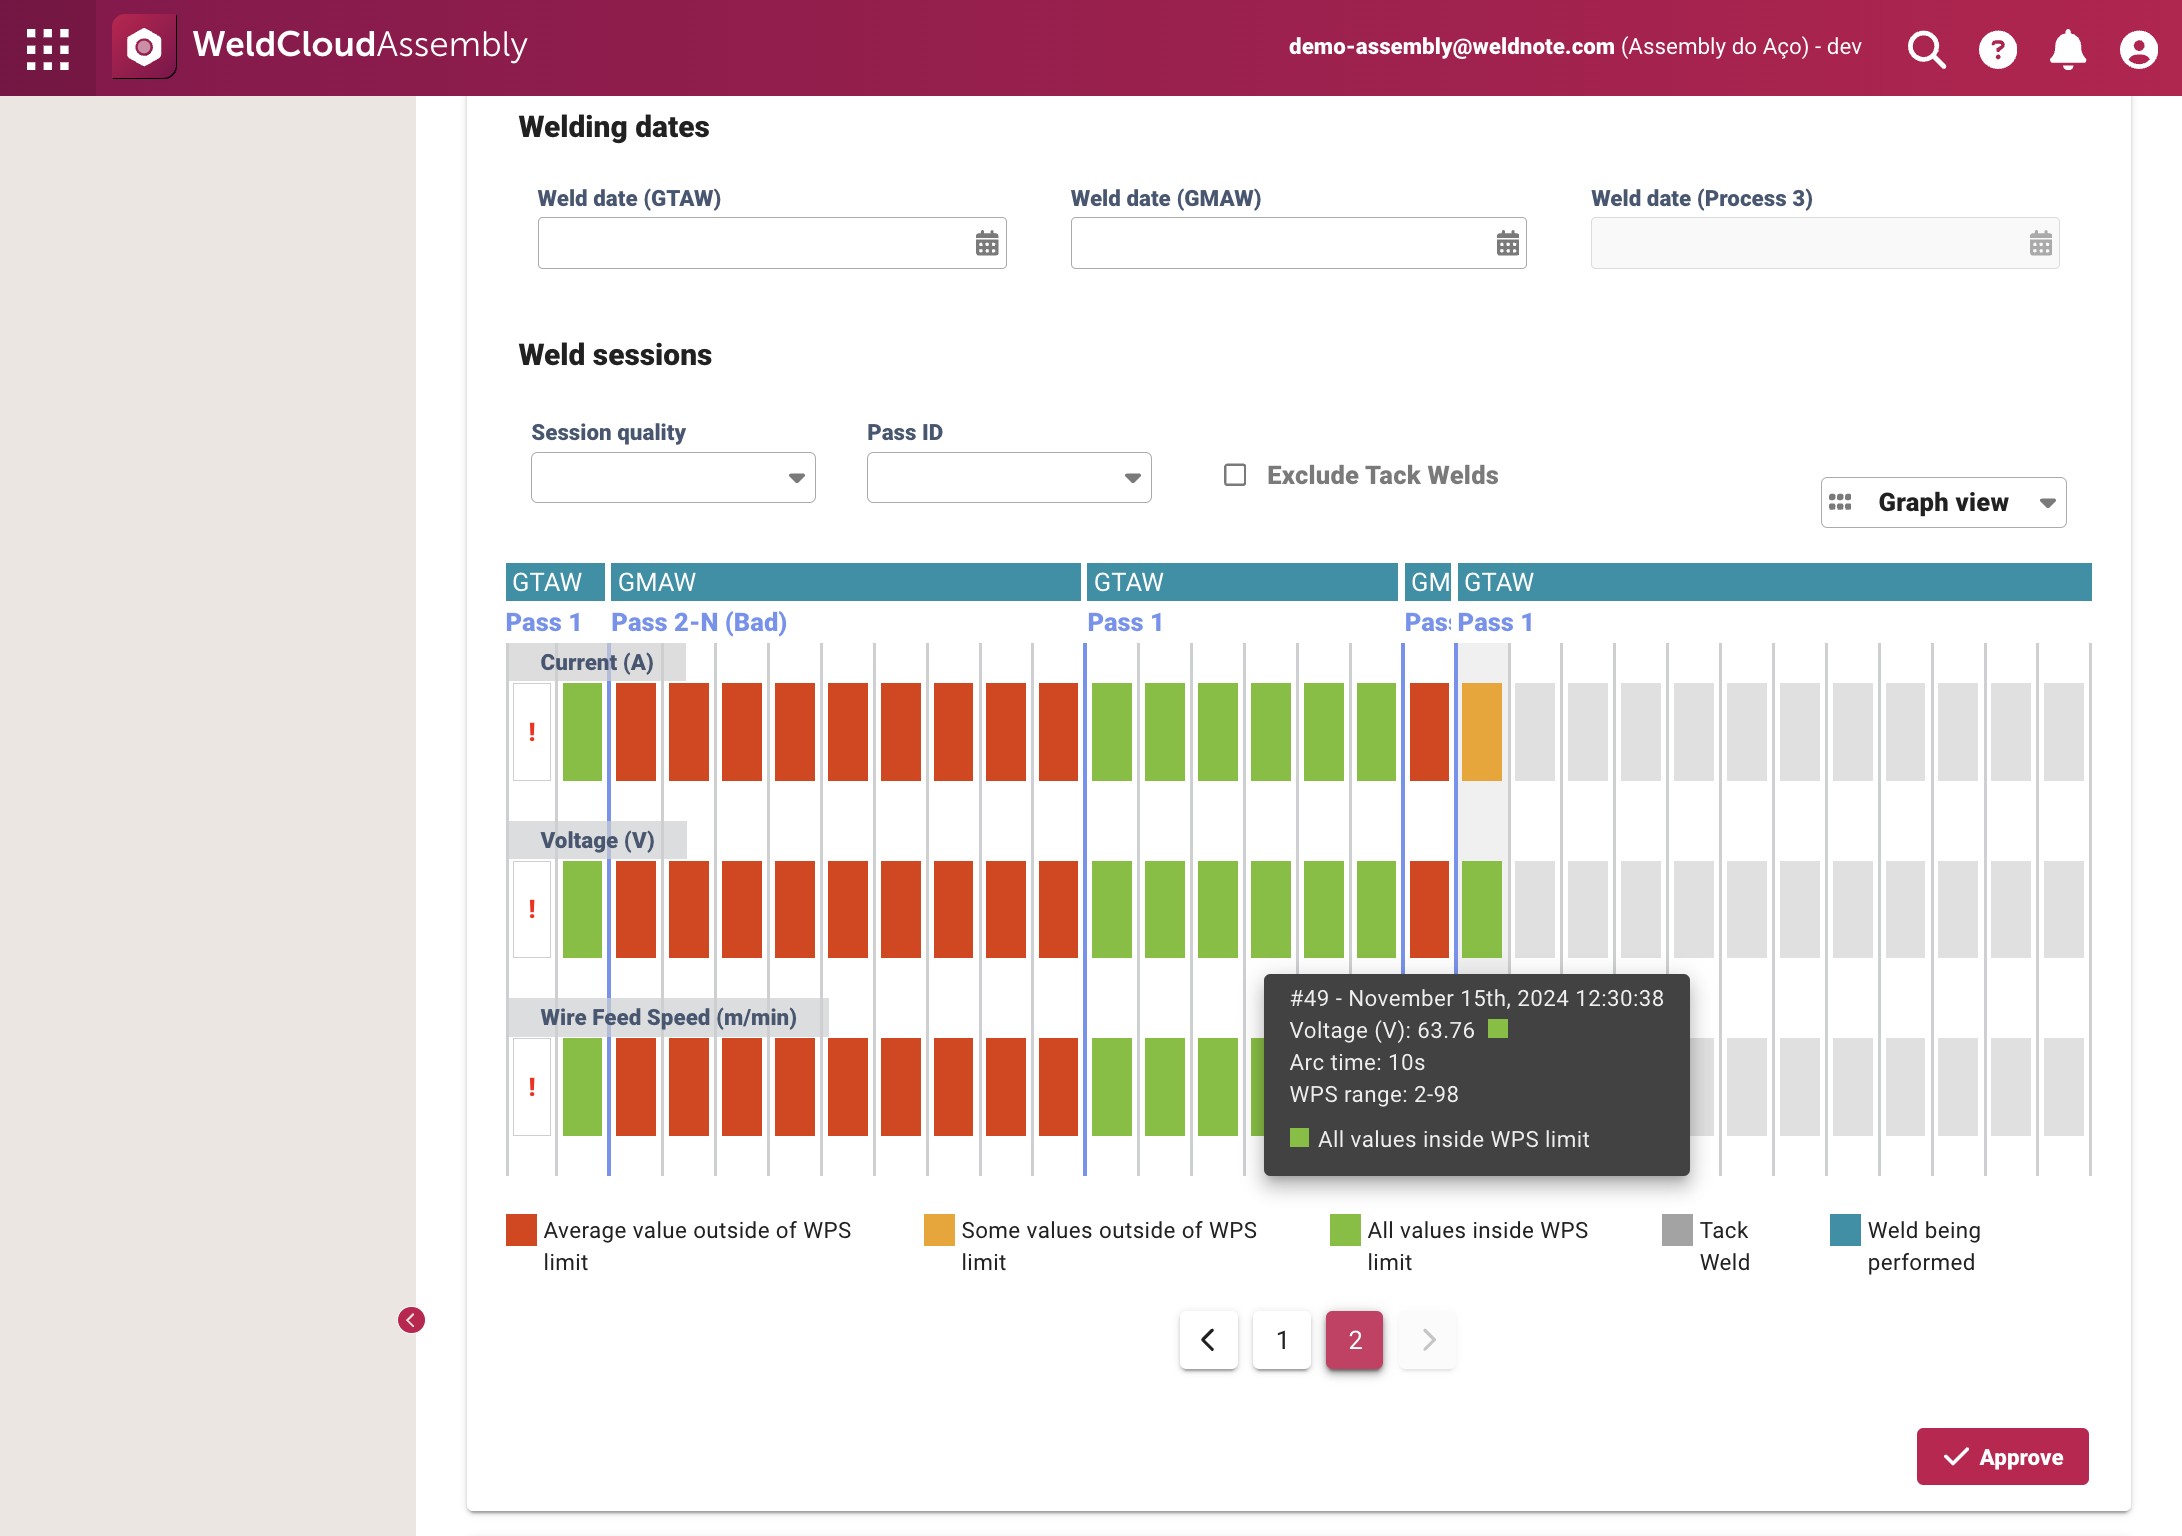Viewport: 2182px width, 1536px height.
Task: Open the user account icon
Action: (x=2138, y=49)
